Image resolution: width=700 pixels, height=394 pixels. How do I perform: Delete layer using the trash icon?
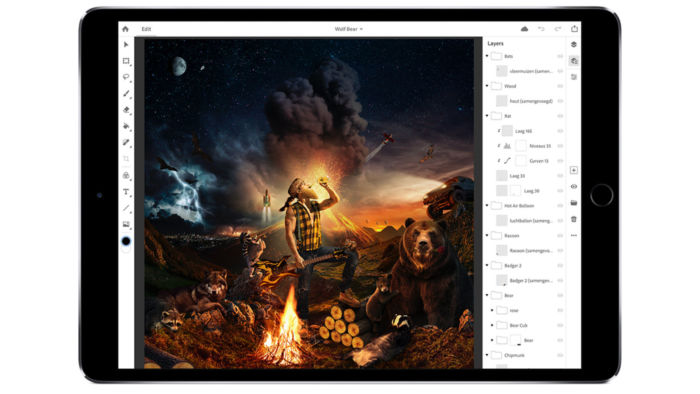[574, 219]
